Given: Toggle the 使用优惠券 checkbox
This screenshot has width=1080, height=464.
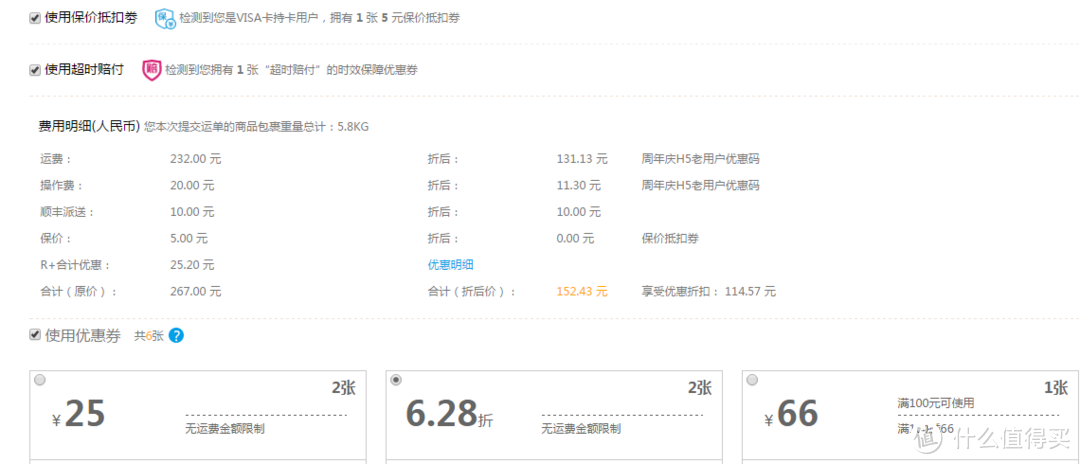Looking at the screenshot, I should click(x=34, y=335).
